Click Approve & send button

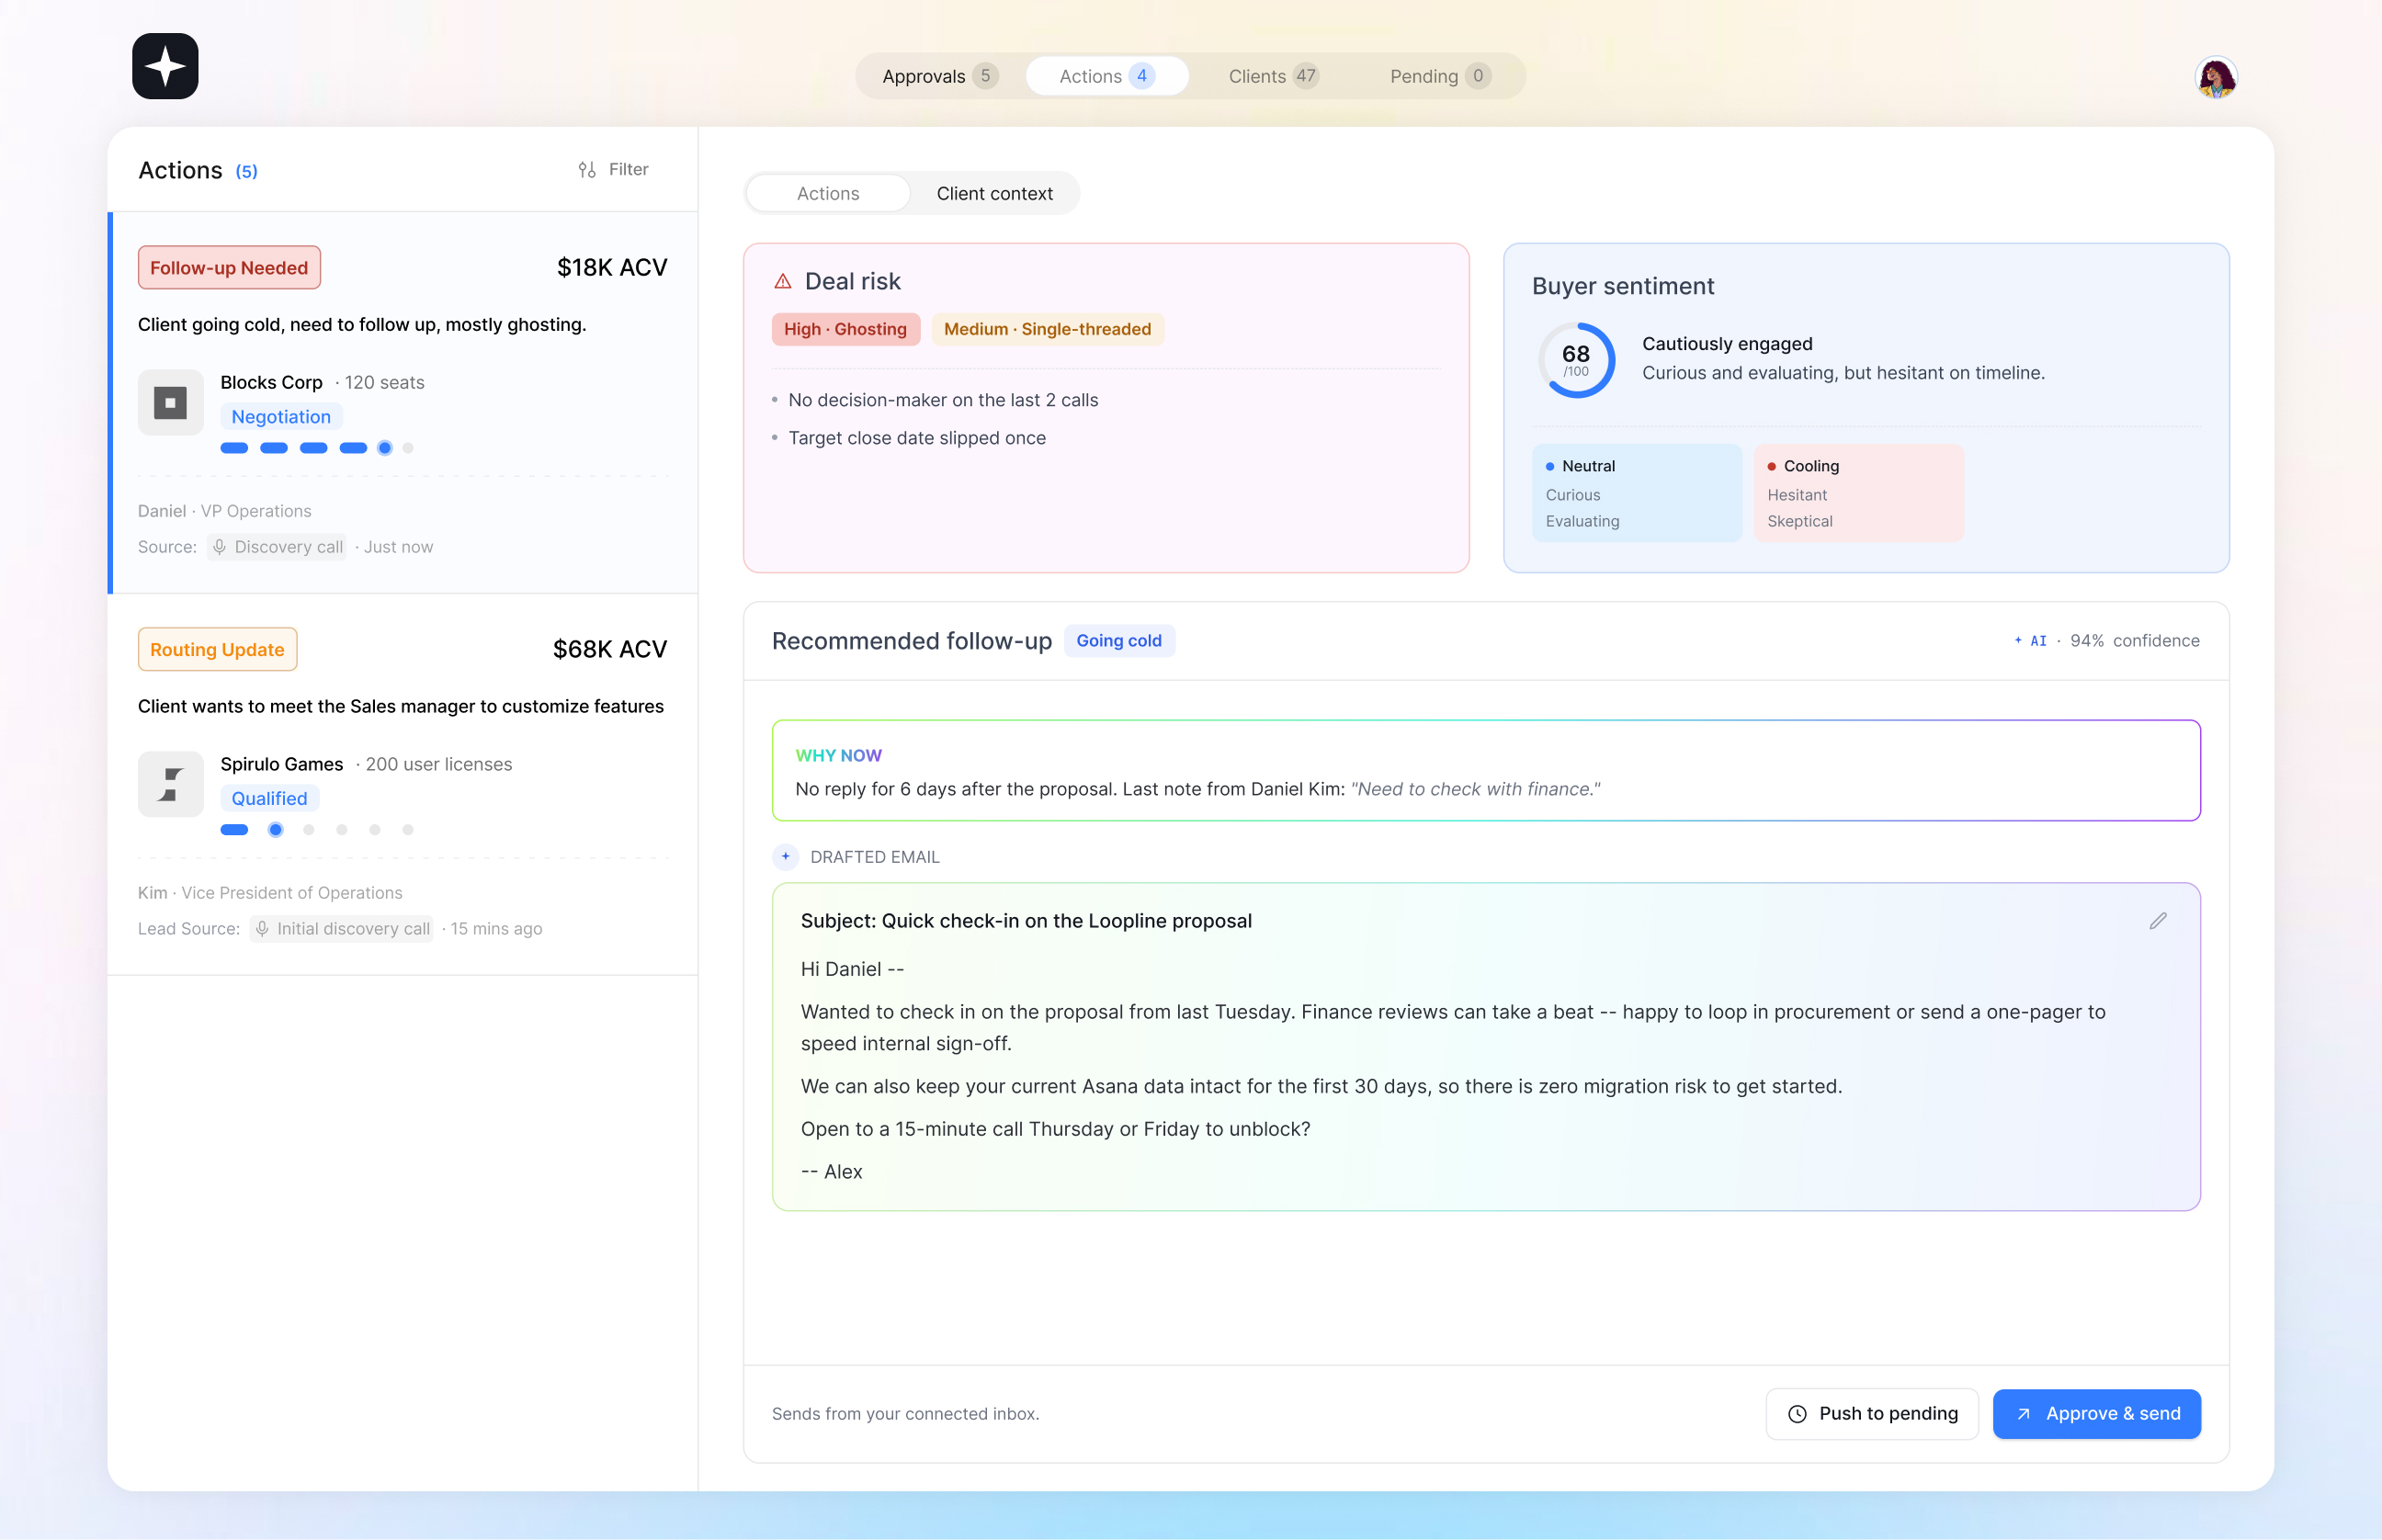click(x=2097, y=1414)
